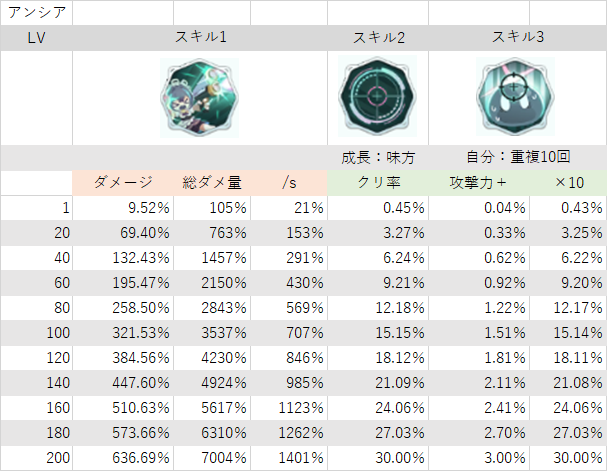Select the 成長：味方 label cell
Screen dimensions: 607x471
coord(378,158)
